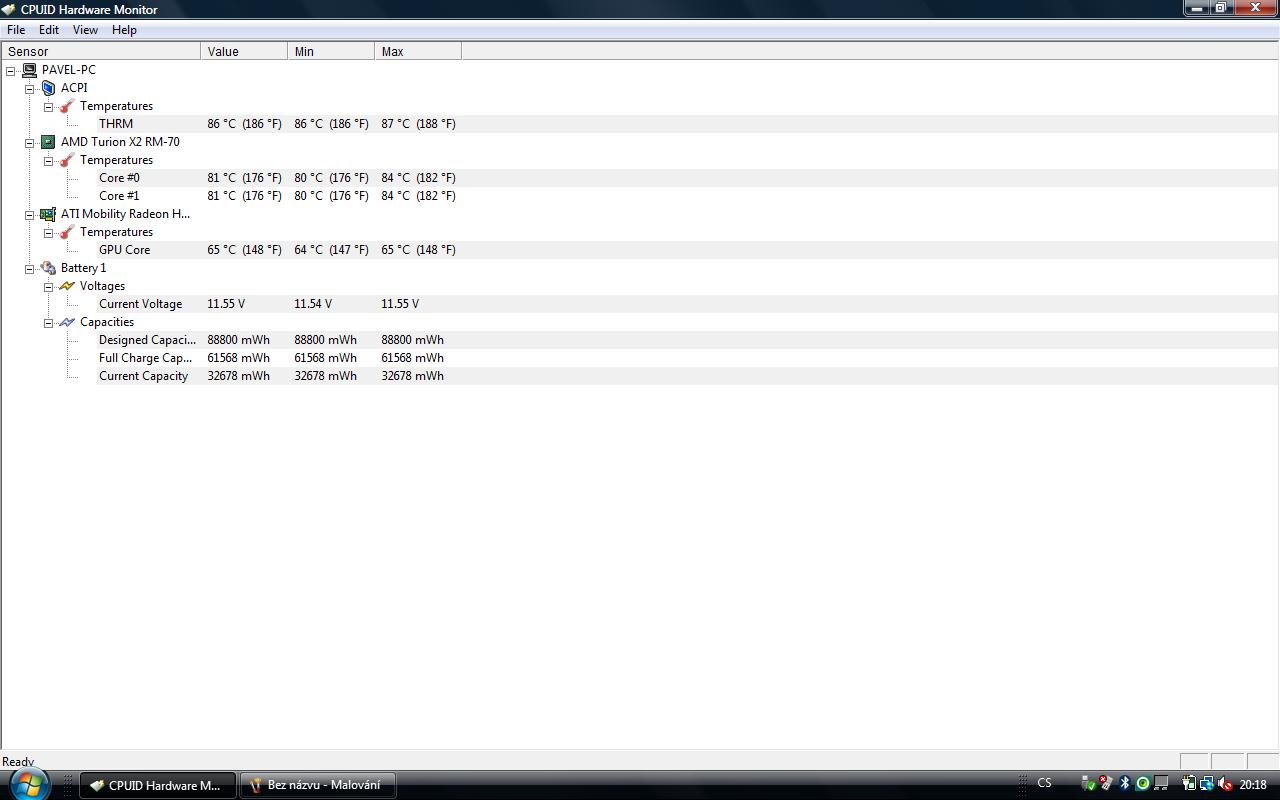Click the network connection tray icon
This screenshot has height=800, width=1280.
pyautogui.click(x=1207, y=784)
